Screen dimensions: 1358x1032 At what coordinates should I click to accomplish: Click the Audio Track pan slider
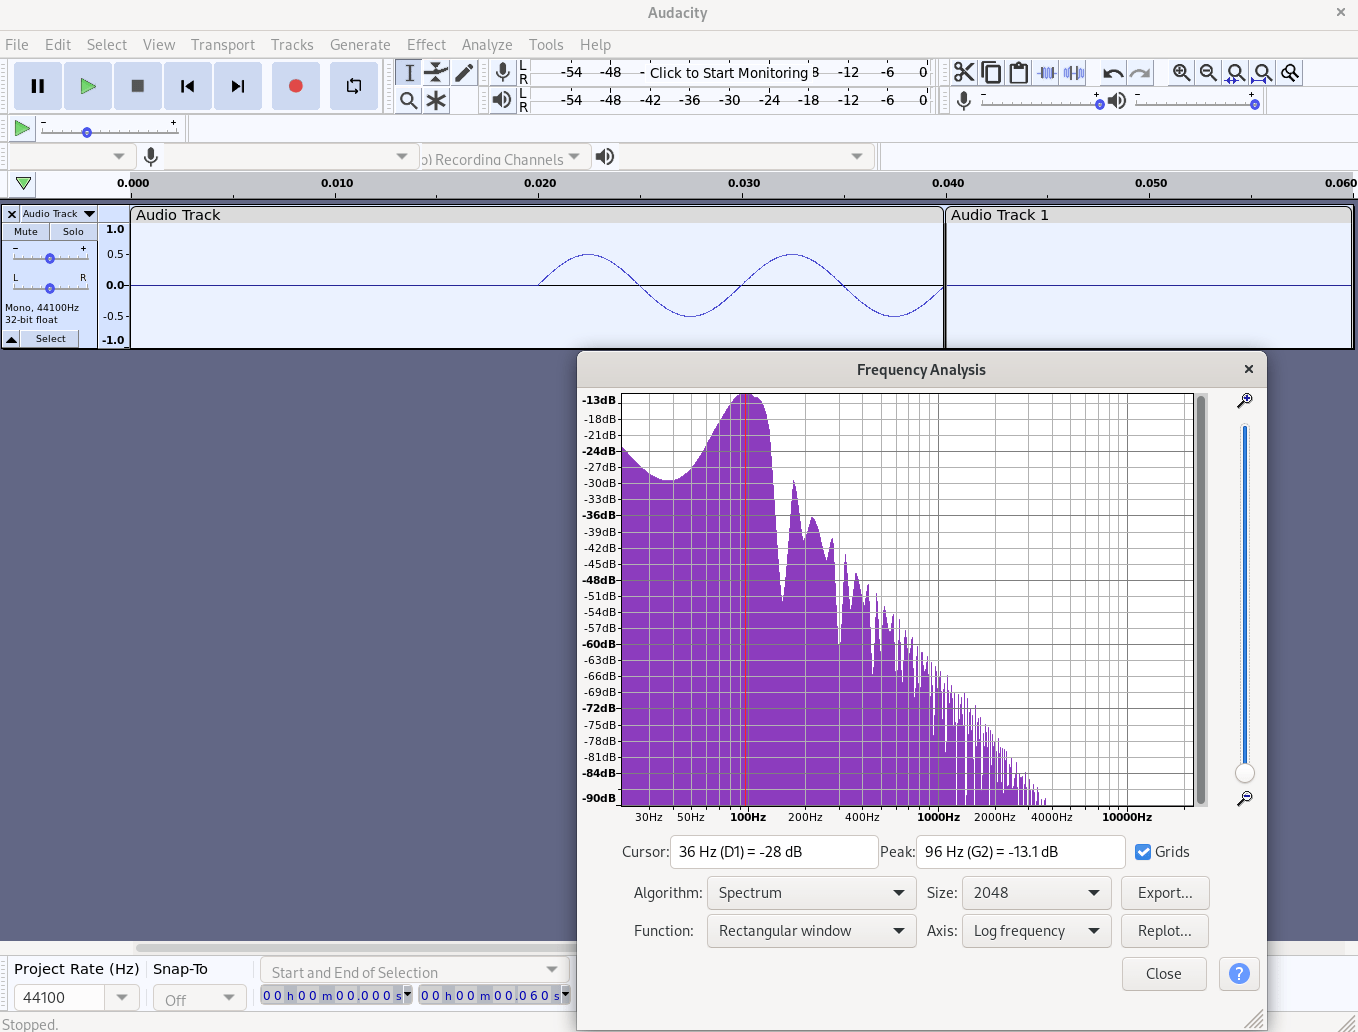pyautogui.click(x=50, y=287)
